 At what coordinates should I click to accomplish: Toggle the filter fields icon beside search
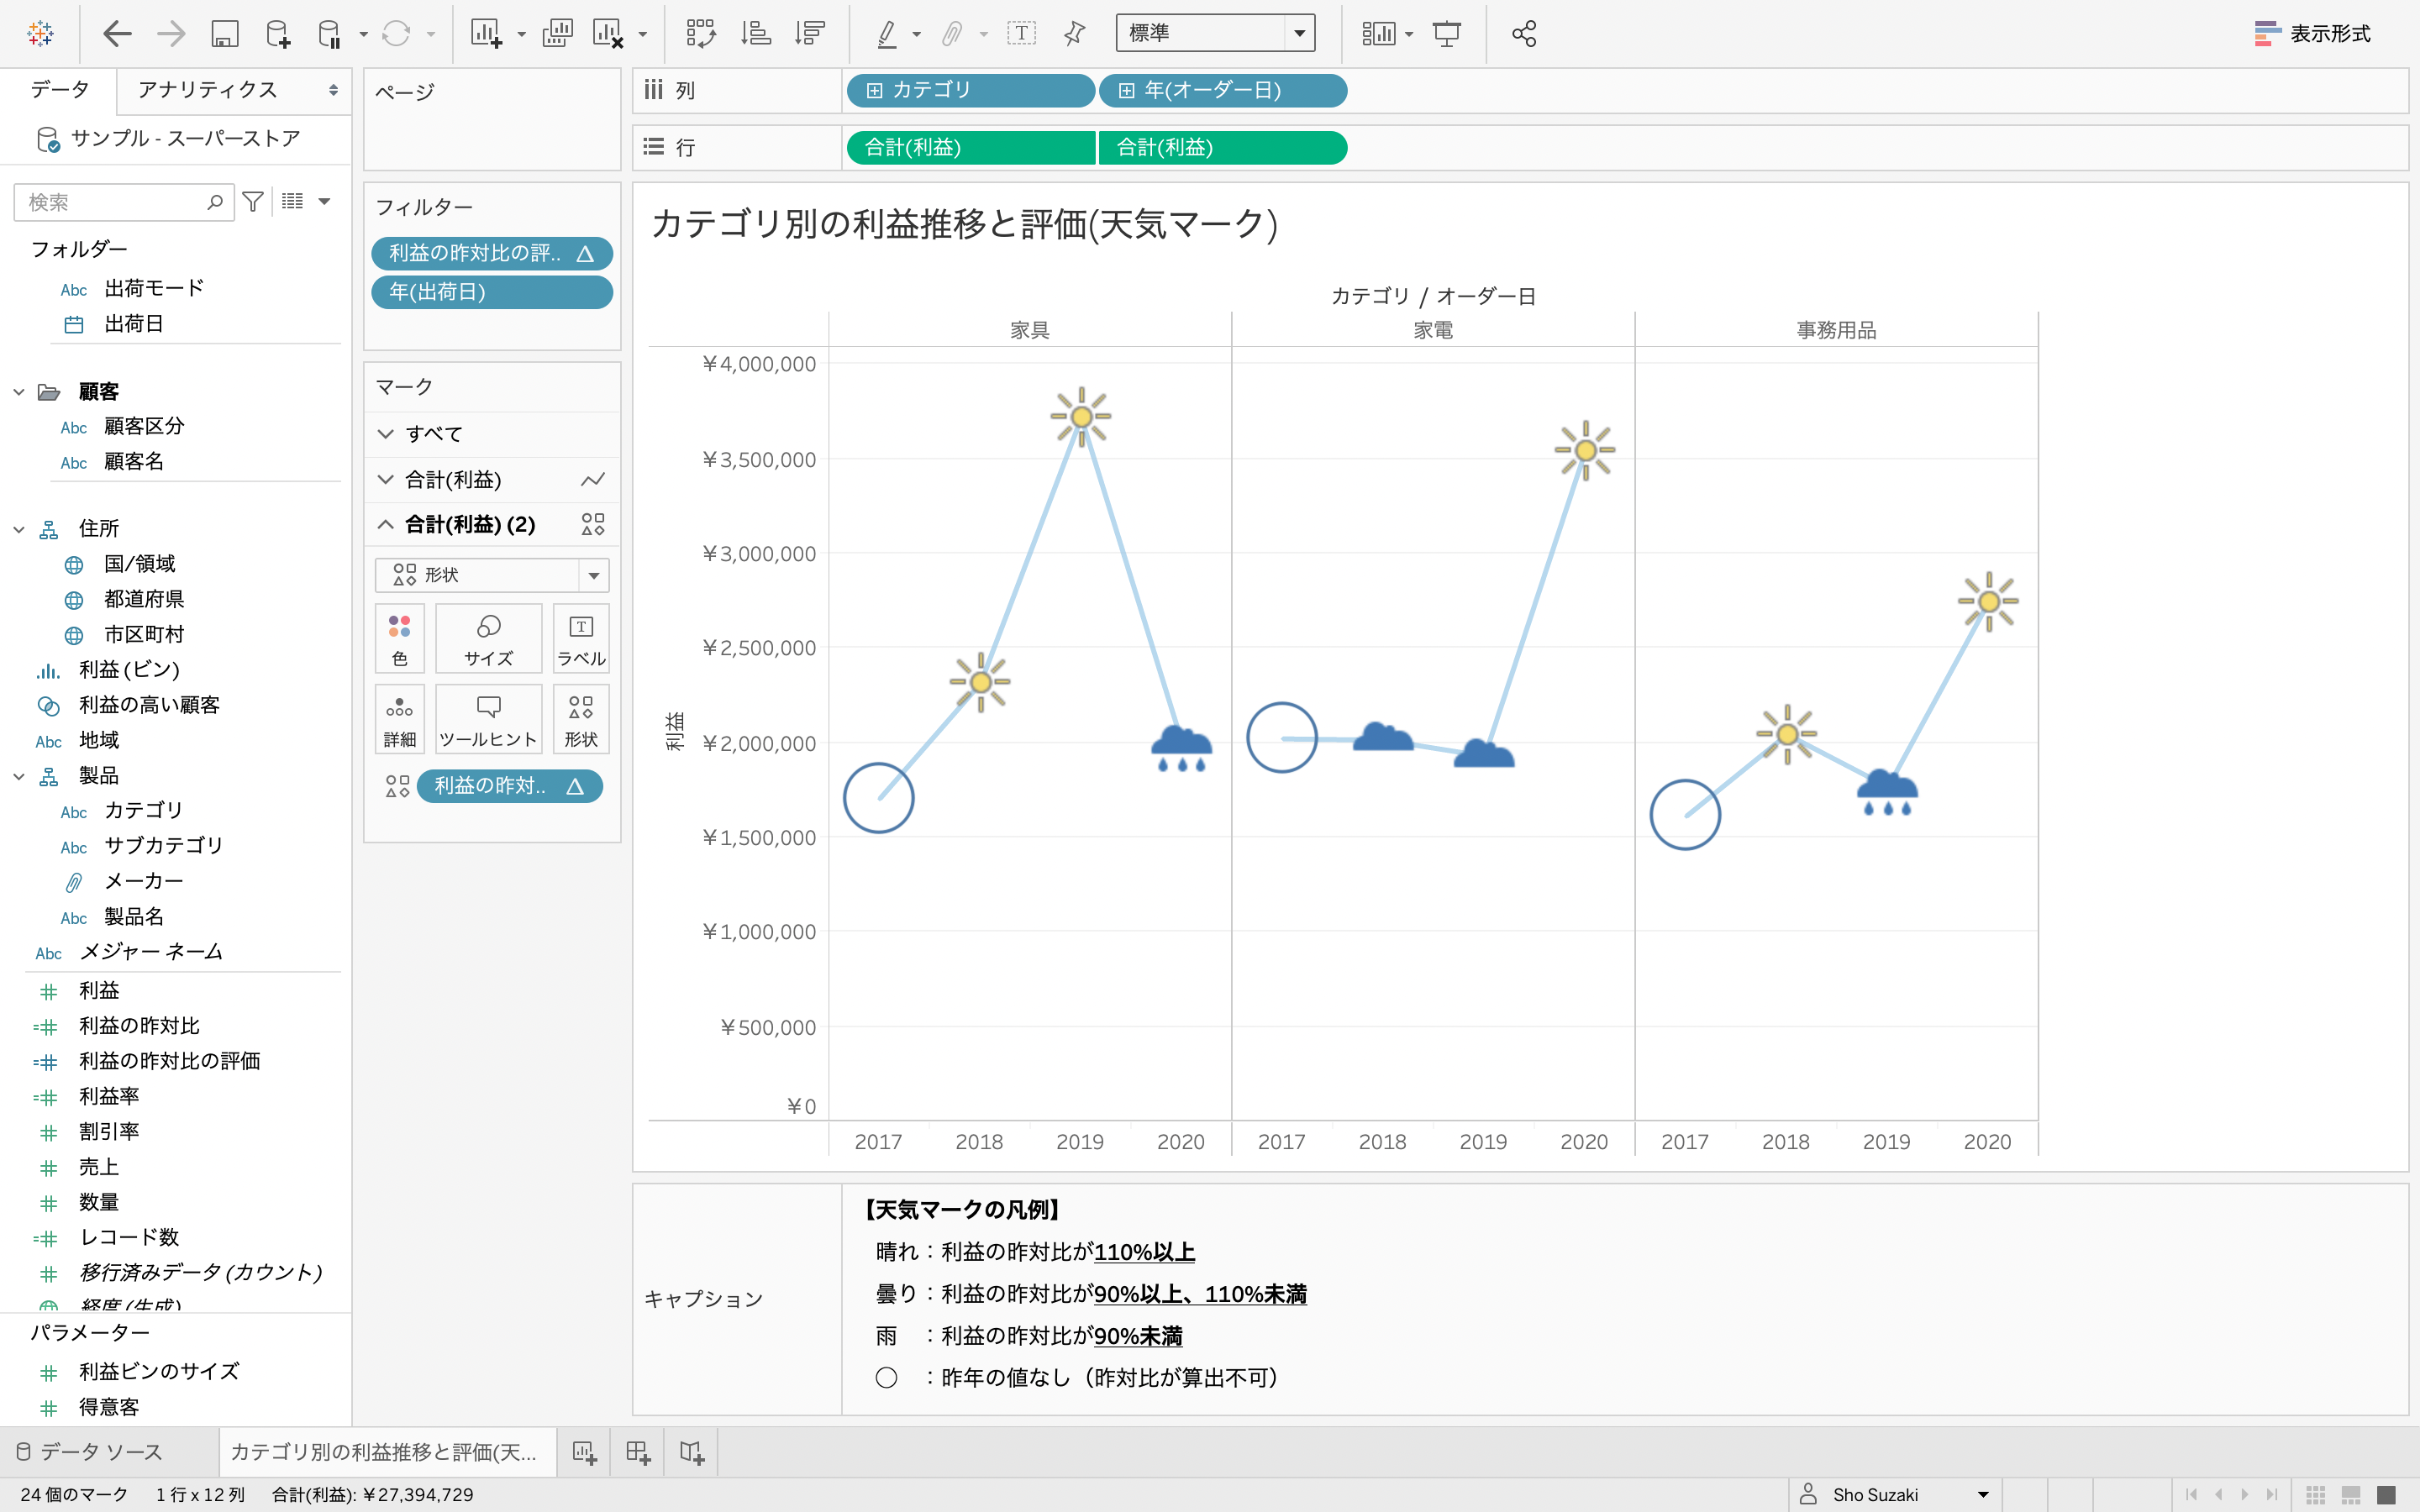click(253, 202)
